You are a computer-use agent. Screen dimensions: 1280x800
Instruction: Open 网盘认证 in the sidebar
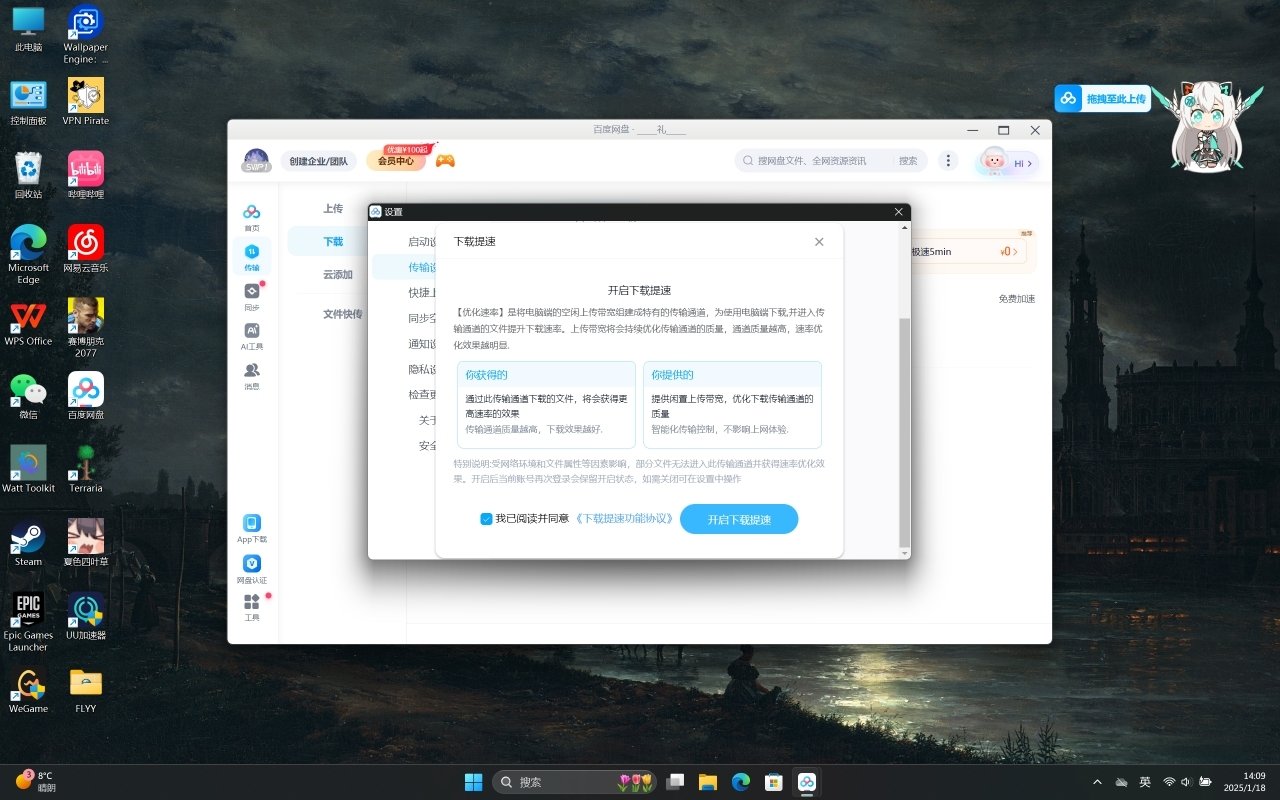[252, 570]
